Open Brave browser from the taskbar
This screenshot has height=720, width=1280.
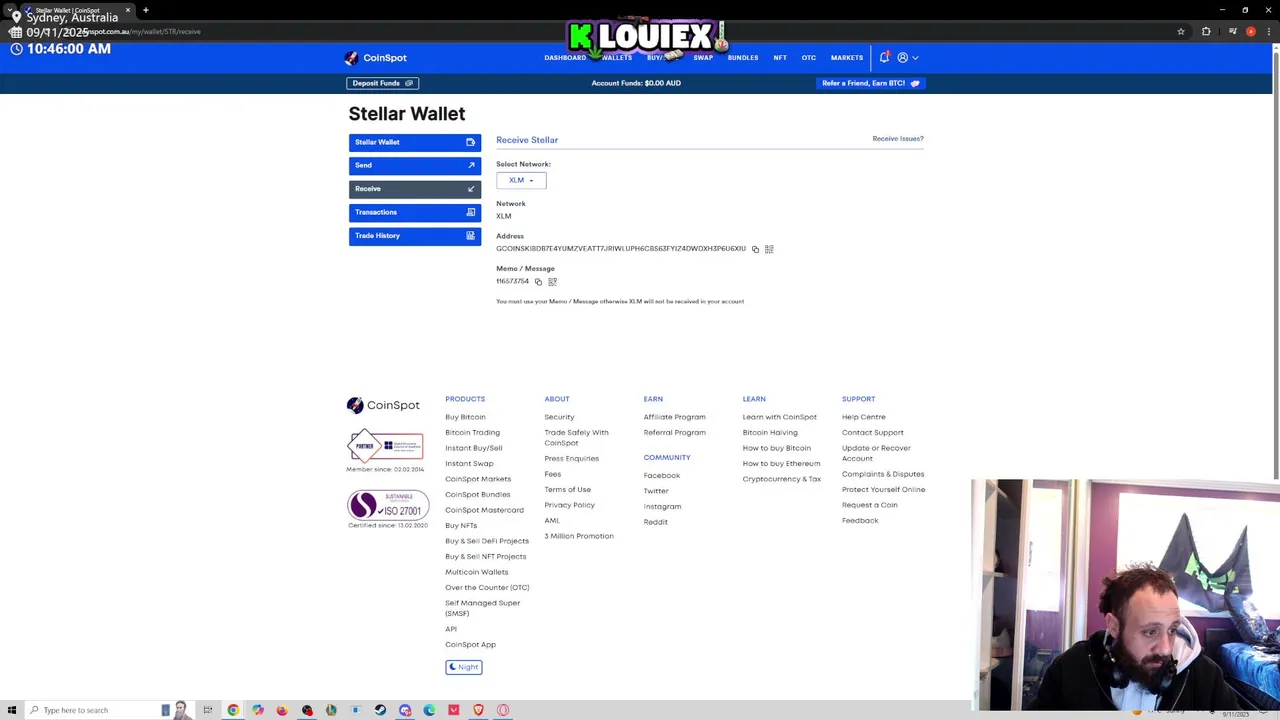tap(478, 710)
